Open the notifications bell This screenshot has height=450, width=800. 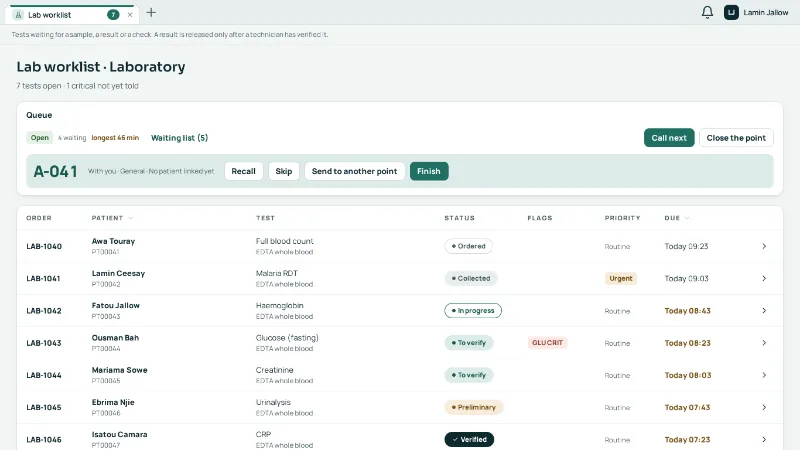point(707,12)
